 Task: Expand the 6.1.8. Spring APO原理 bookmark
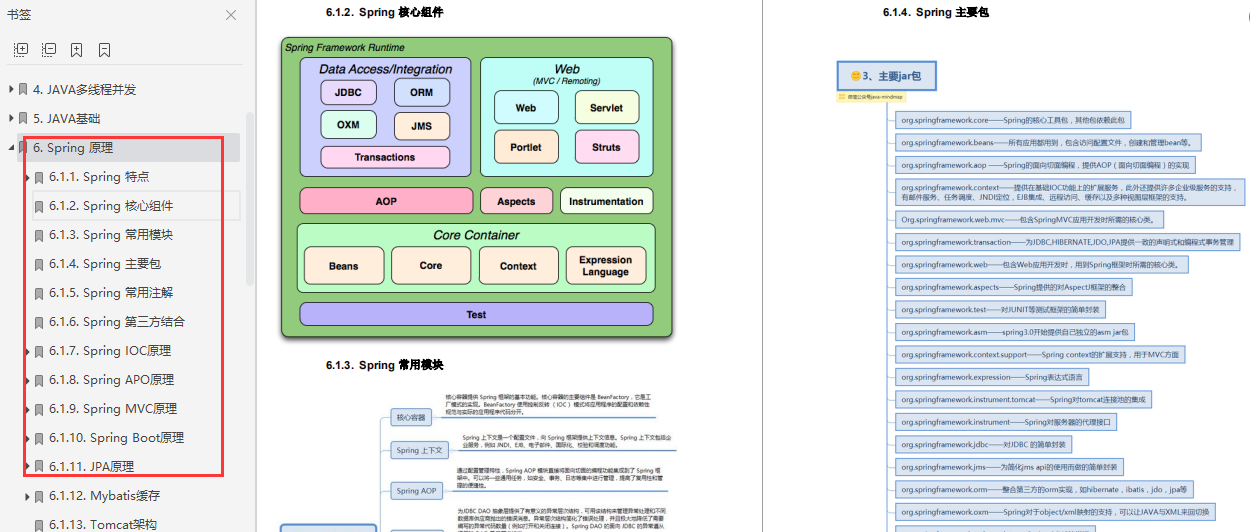(x=27, y=380)
